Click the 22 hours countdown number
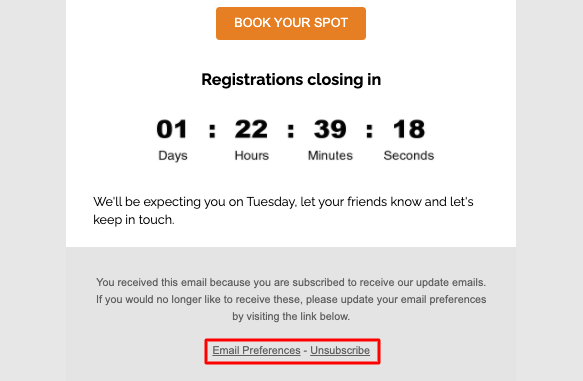The width and height of the screenshot is (583, 381). (251, 129)
